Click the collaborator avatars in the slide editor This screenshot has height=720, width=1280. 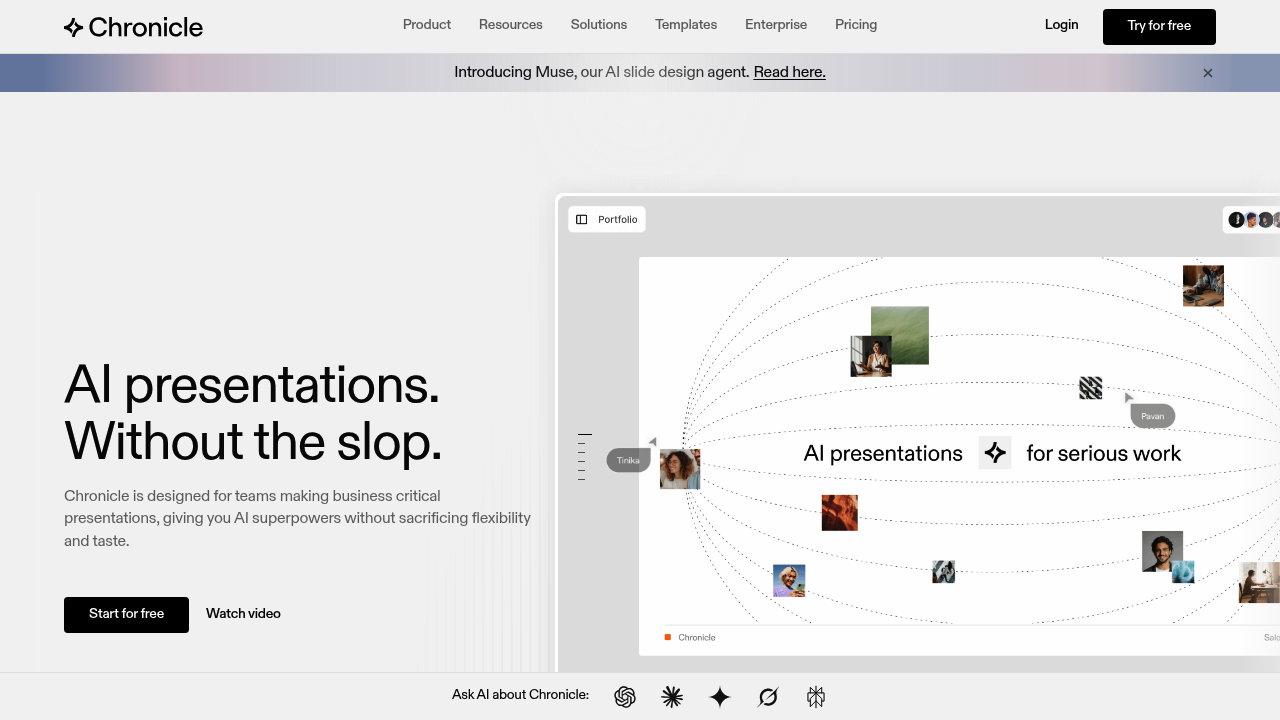tap(1256, 219)
